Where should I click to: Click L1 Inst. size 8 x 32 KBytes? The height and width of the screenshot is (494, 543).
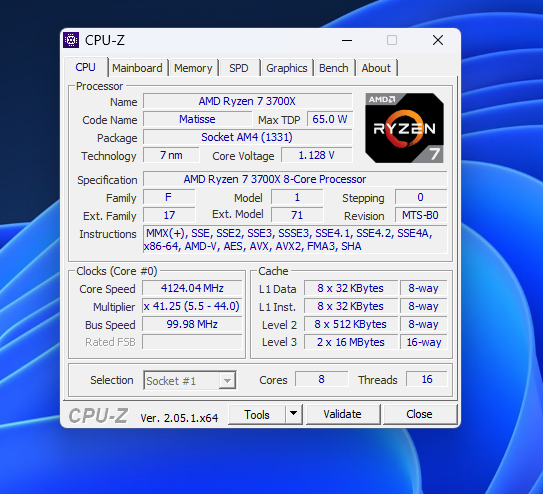(x=351, y=306)
